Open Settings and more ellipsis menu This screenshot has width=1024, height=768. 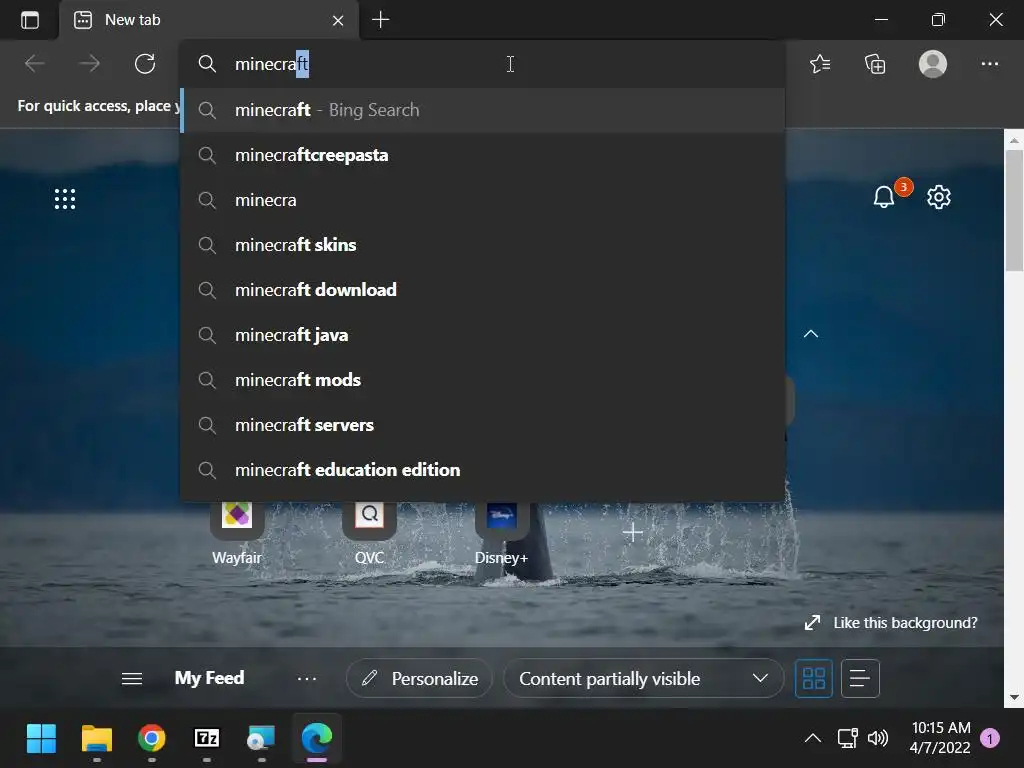tap(989, 63)
